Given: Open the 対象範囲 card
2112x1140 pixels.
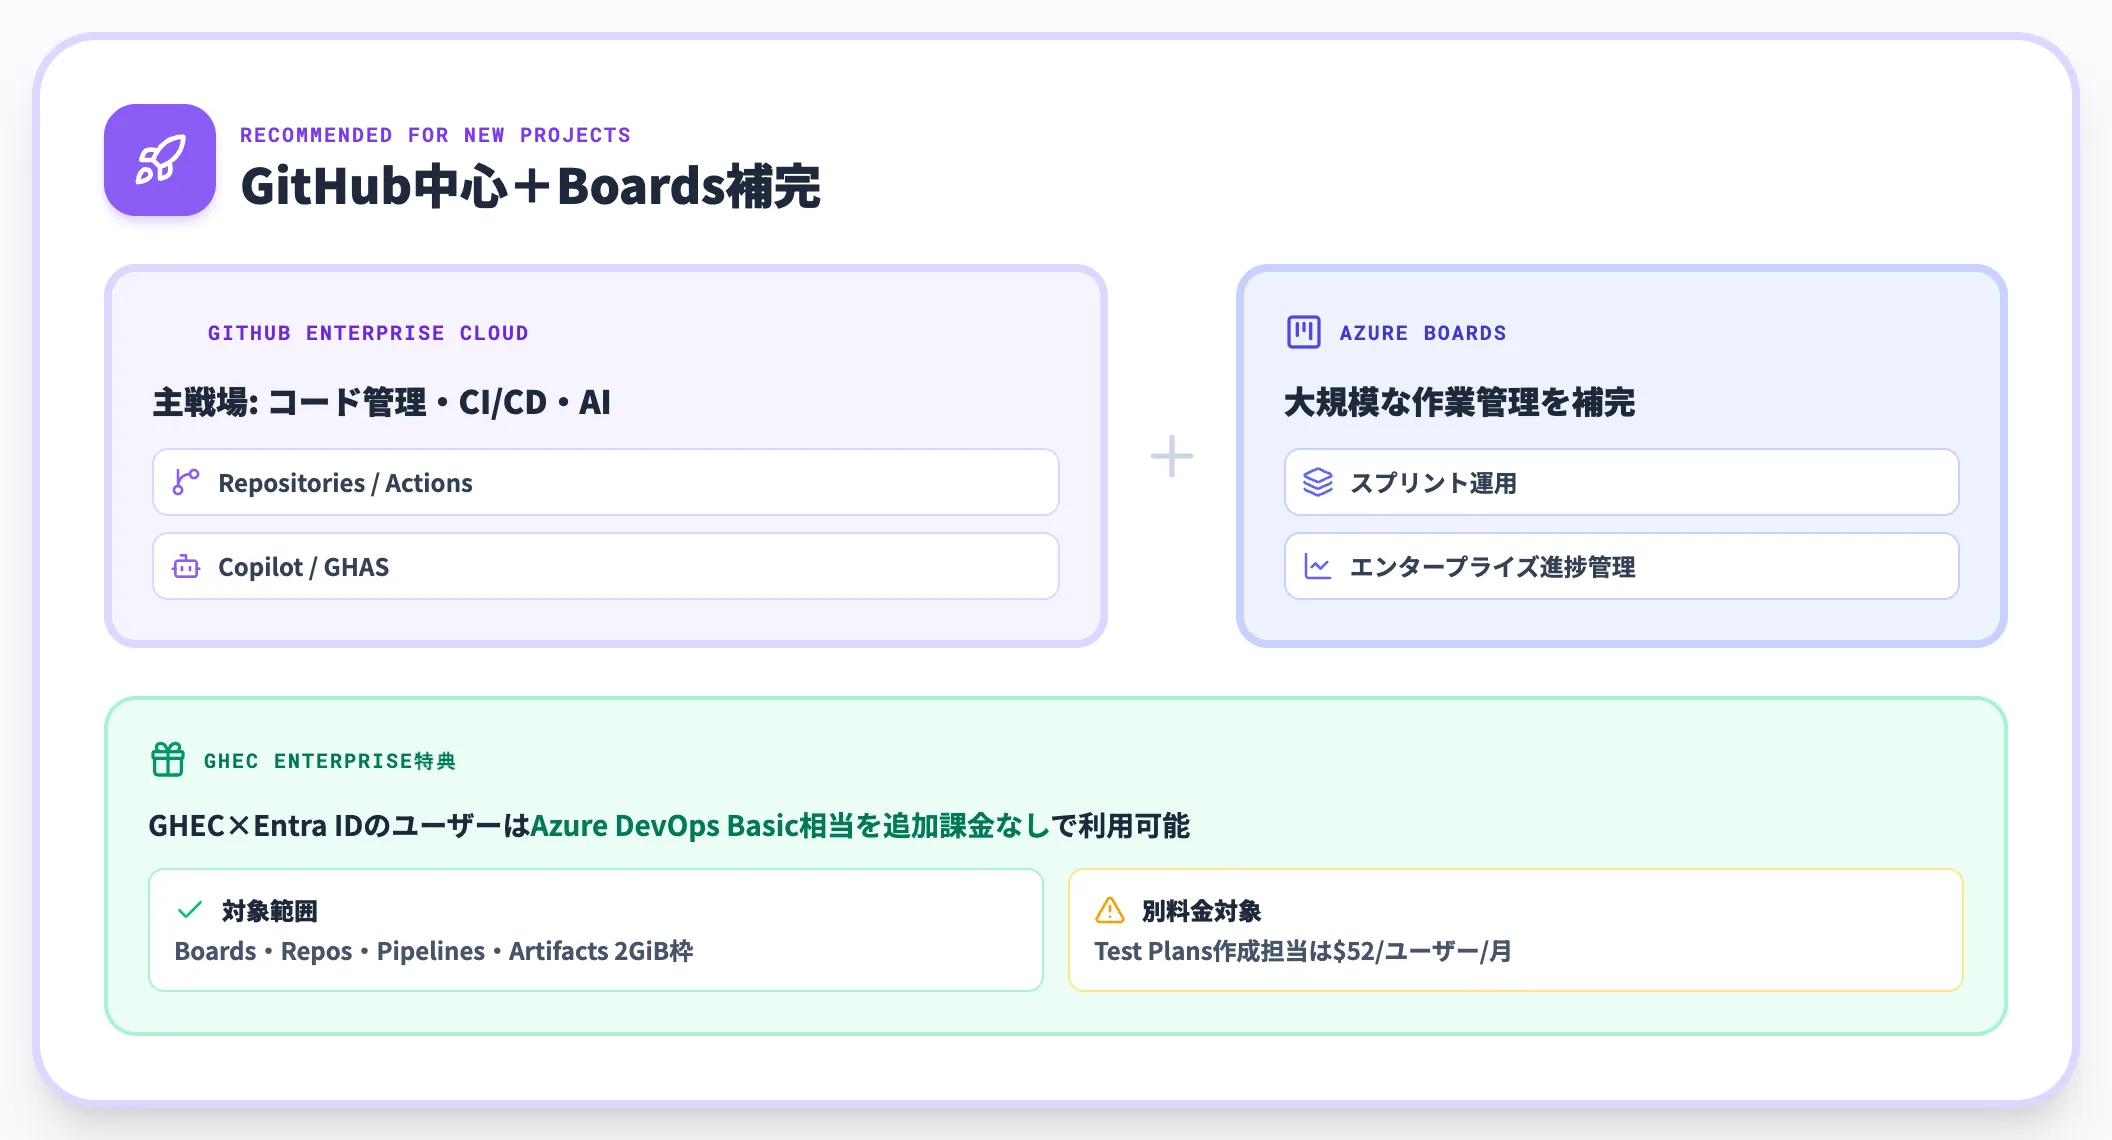Looking at the screenshot, I should pyautogui.click(x=596, y=930).
